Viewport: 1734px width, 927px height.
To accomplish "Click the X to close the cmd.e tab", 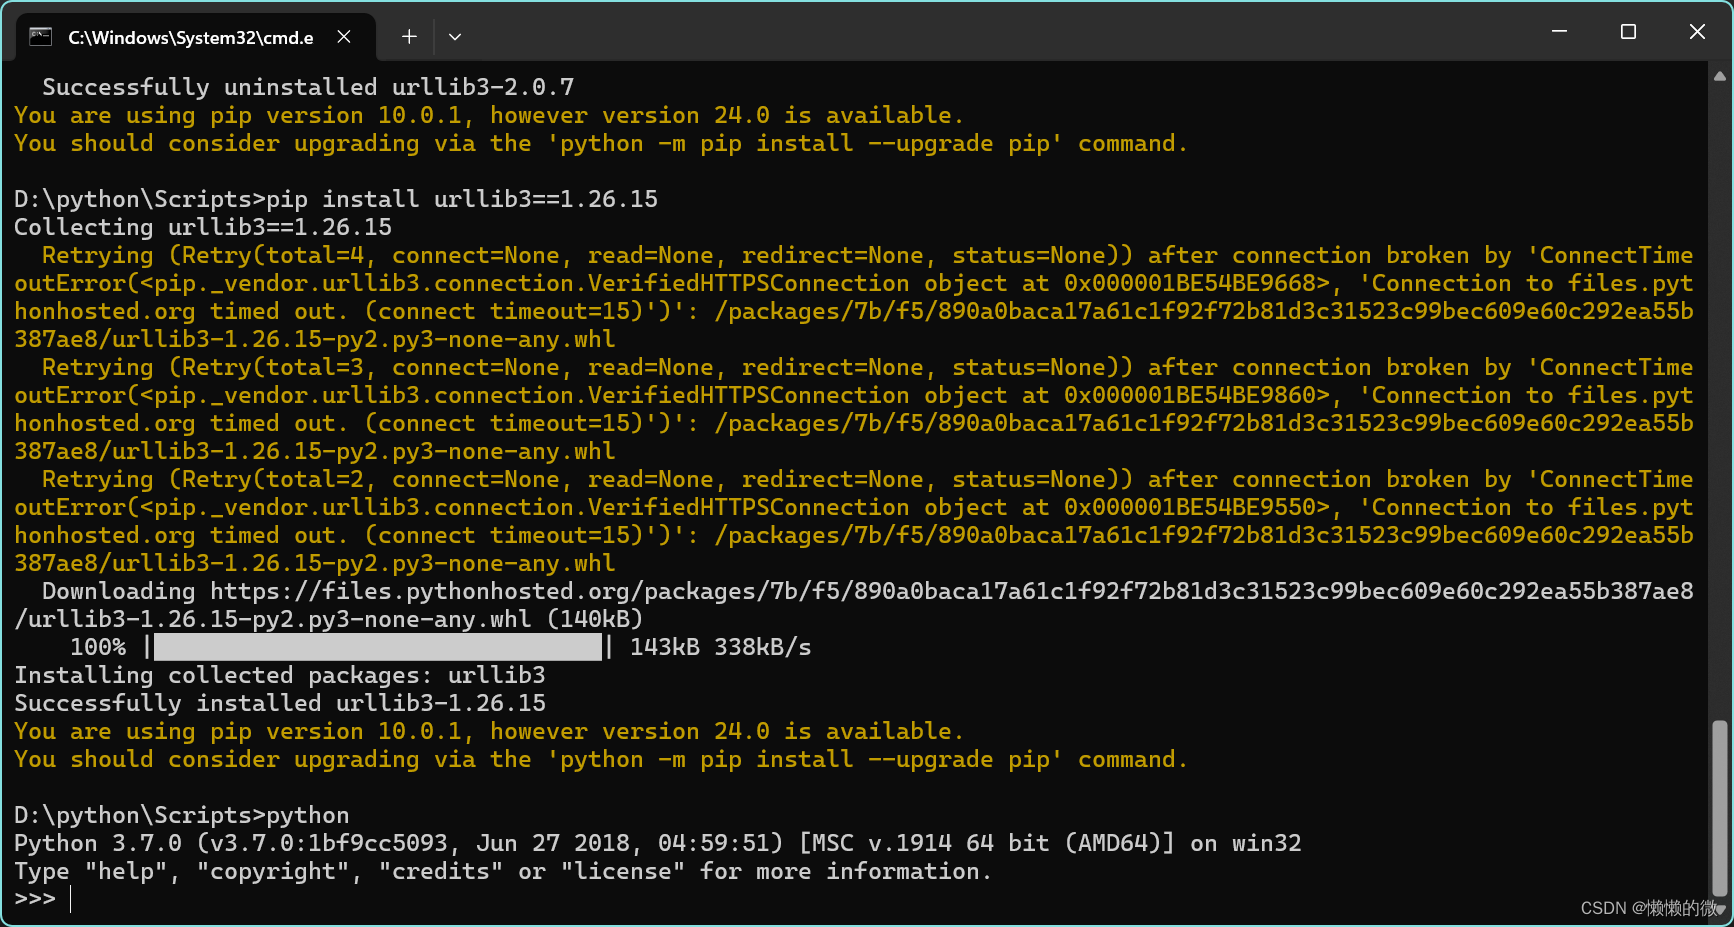I will pyautogui.click(x=344, y=36).
